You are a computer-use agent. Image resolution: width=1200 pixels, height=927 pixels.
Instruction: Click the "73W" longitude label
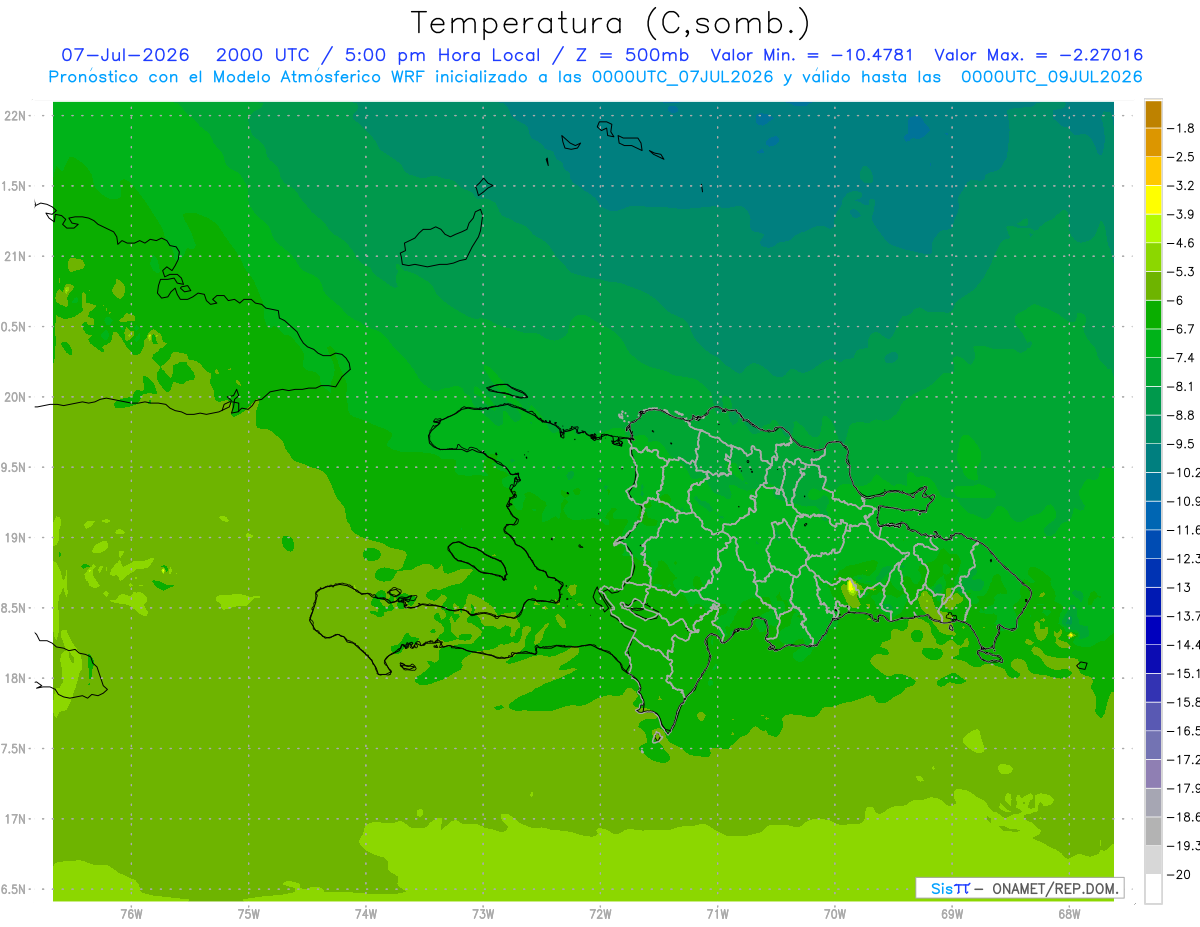(x=483, y=913)
